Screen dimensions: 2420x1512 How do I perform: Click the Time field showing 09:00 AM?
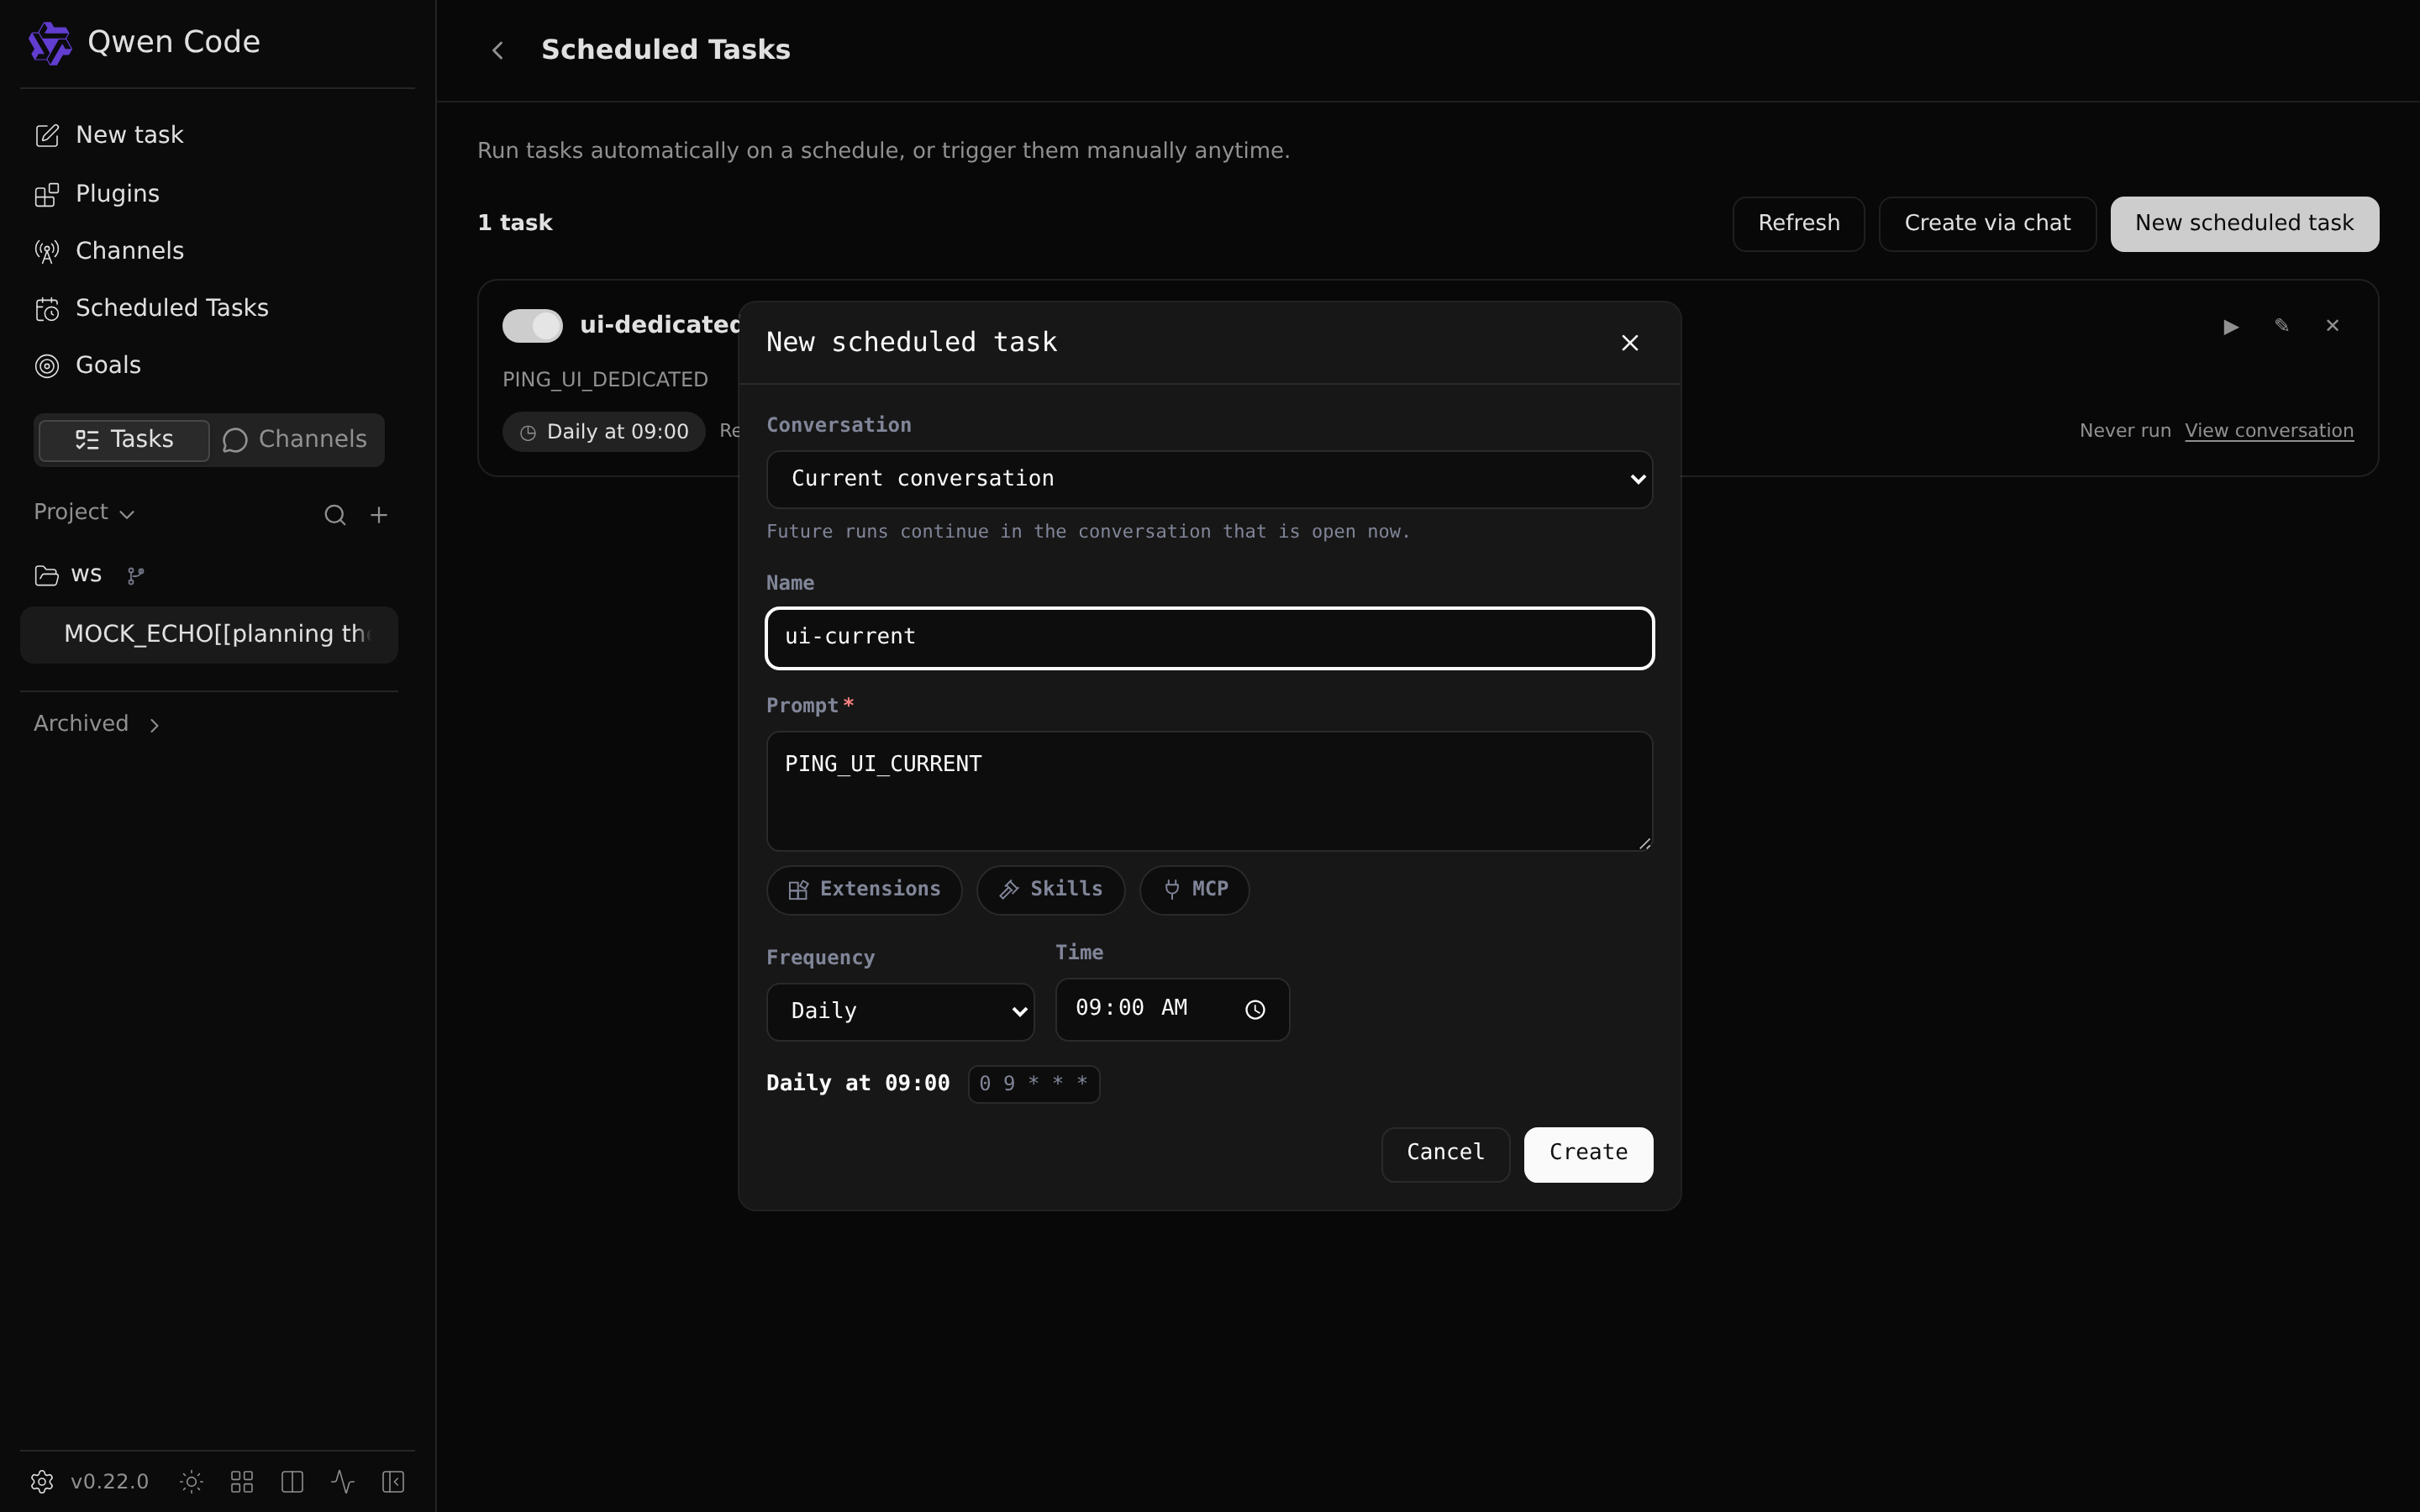click(x=1172, y=1009)
